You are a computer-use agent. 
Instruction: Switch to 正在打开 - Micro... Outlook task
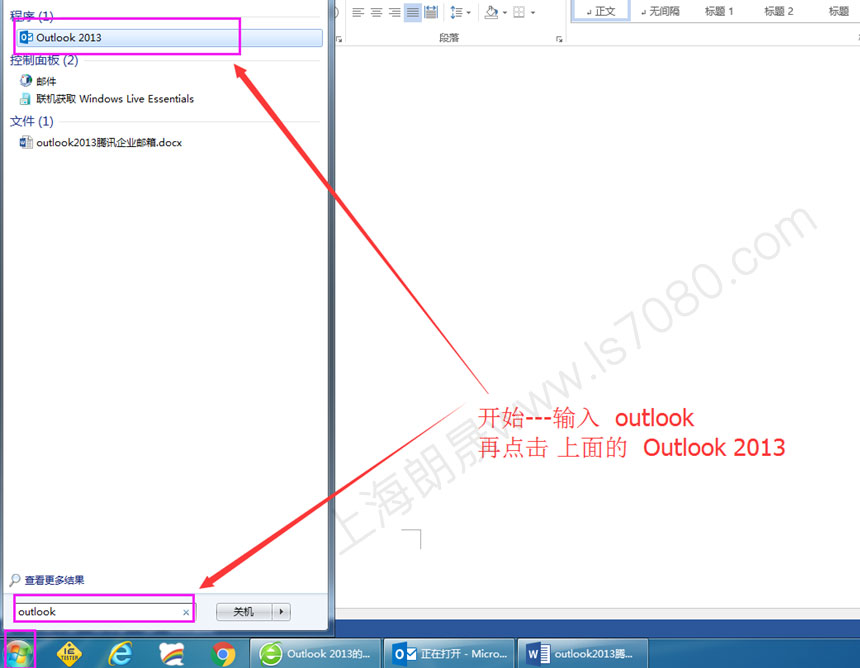449,654
